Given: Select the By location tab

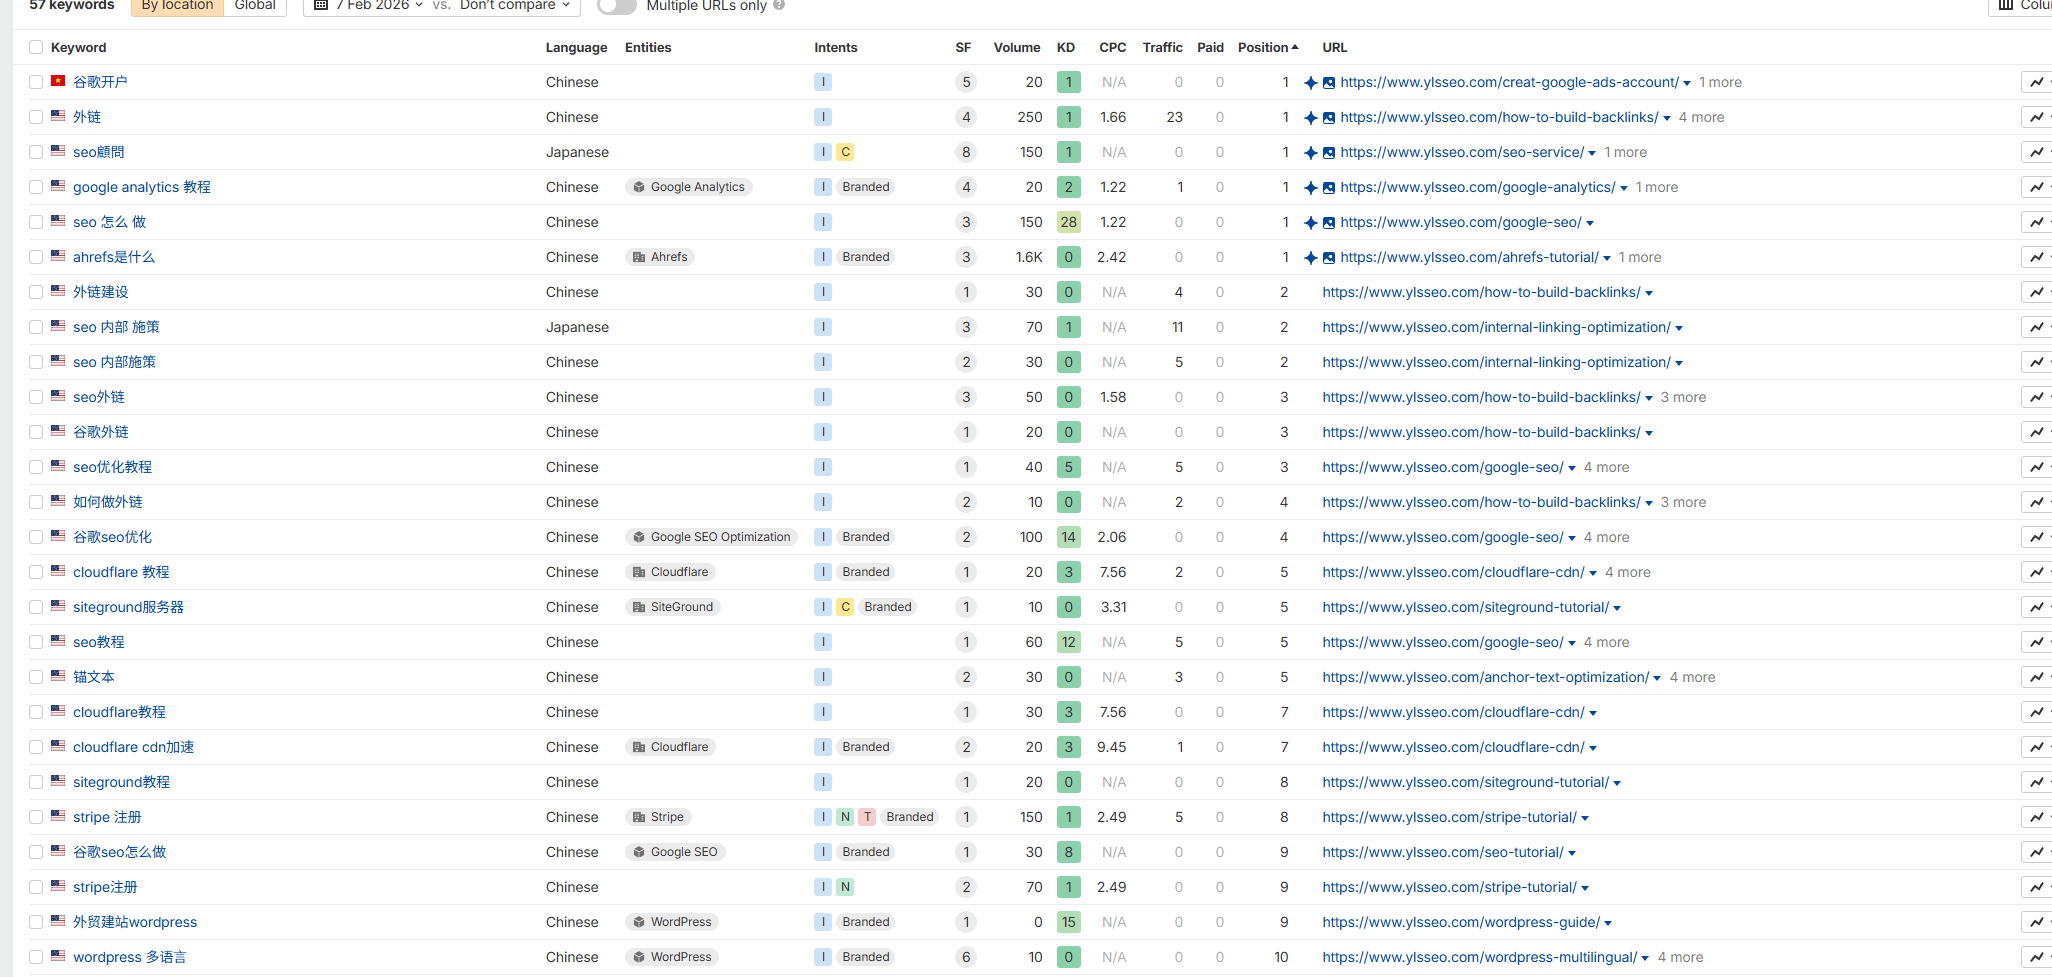Looking at the screenshot, I should [x=177, y=6].
